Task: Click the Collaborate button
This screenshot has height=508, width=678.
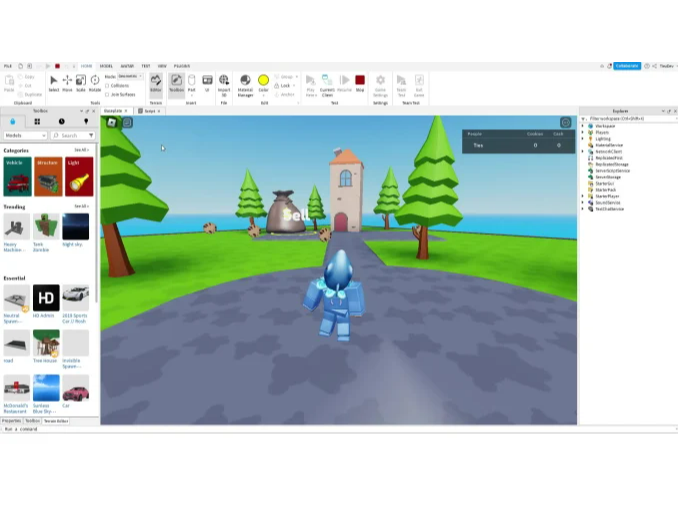Action: (627, 66)
